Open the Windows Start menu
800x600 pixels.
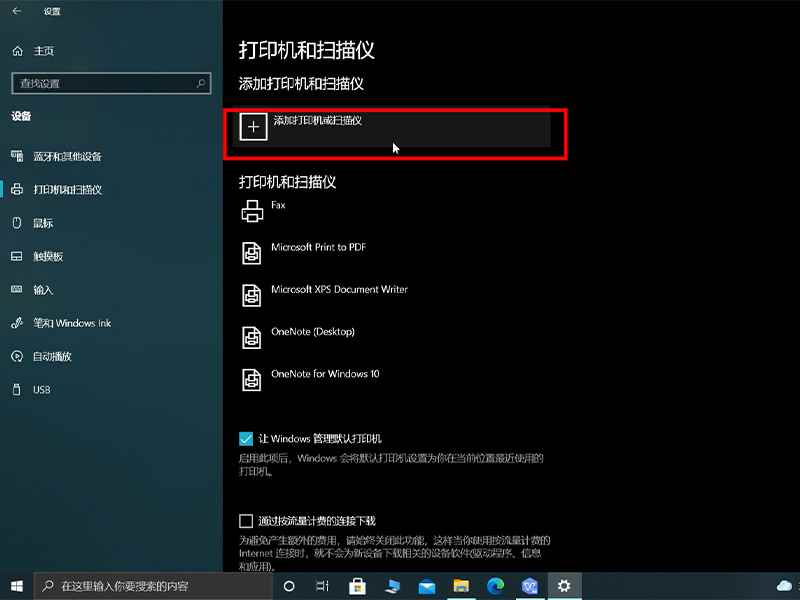click(17, 586)
